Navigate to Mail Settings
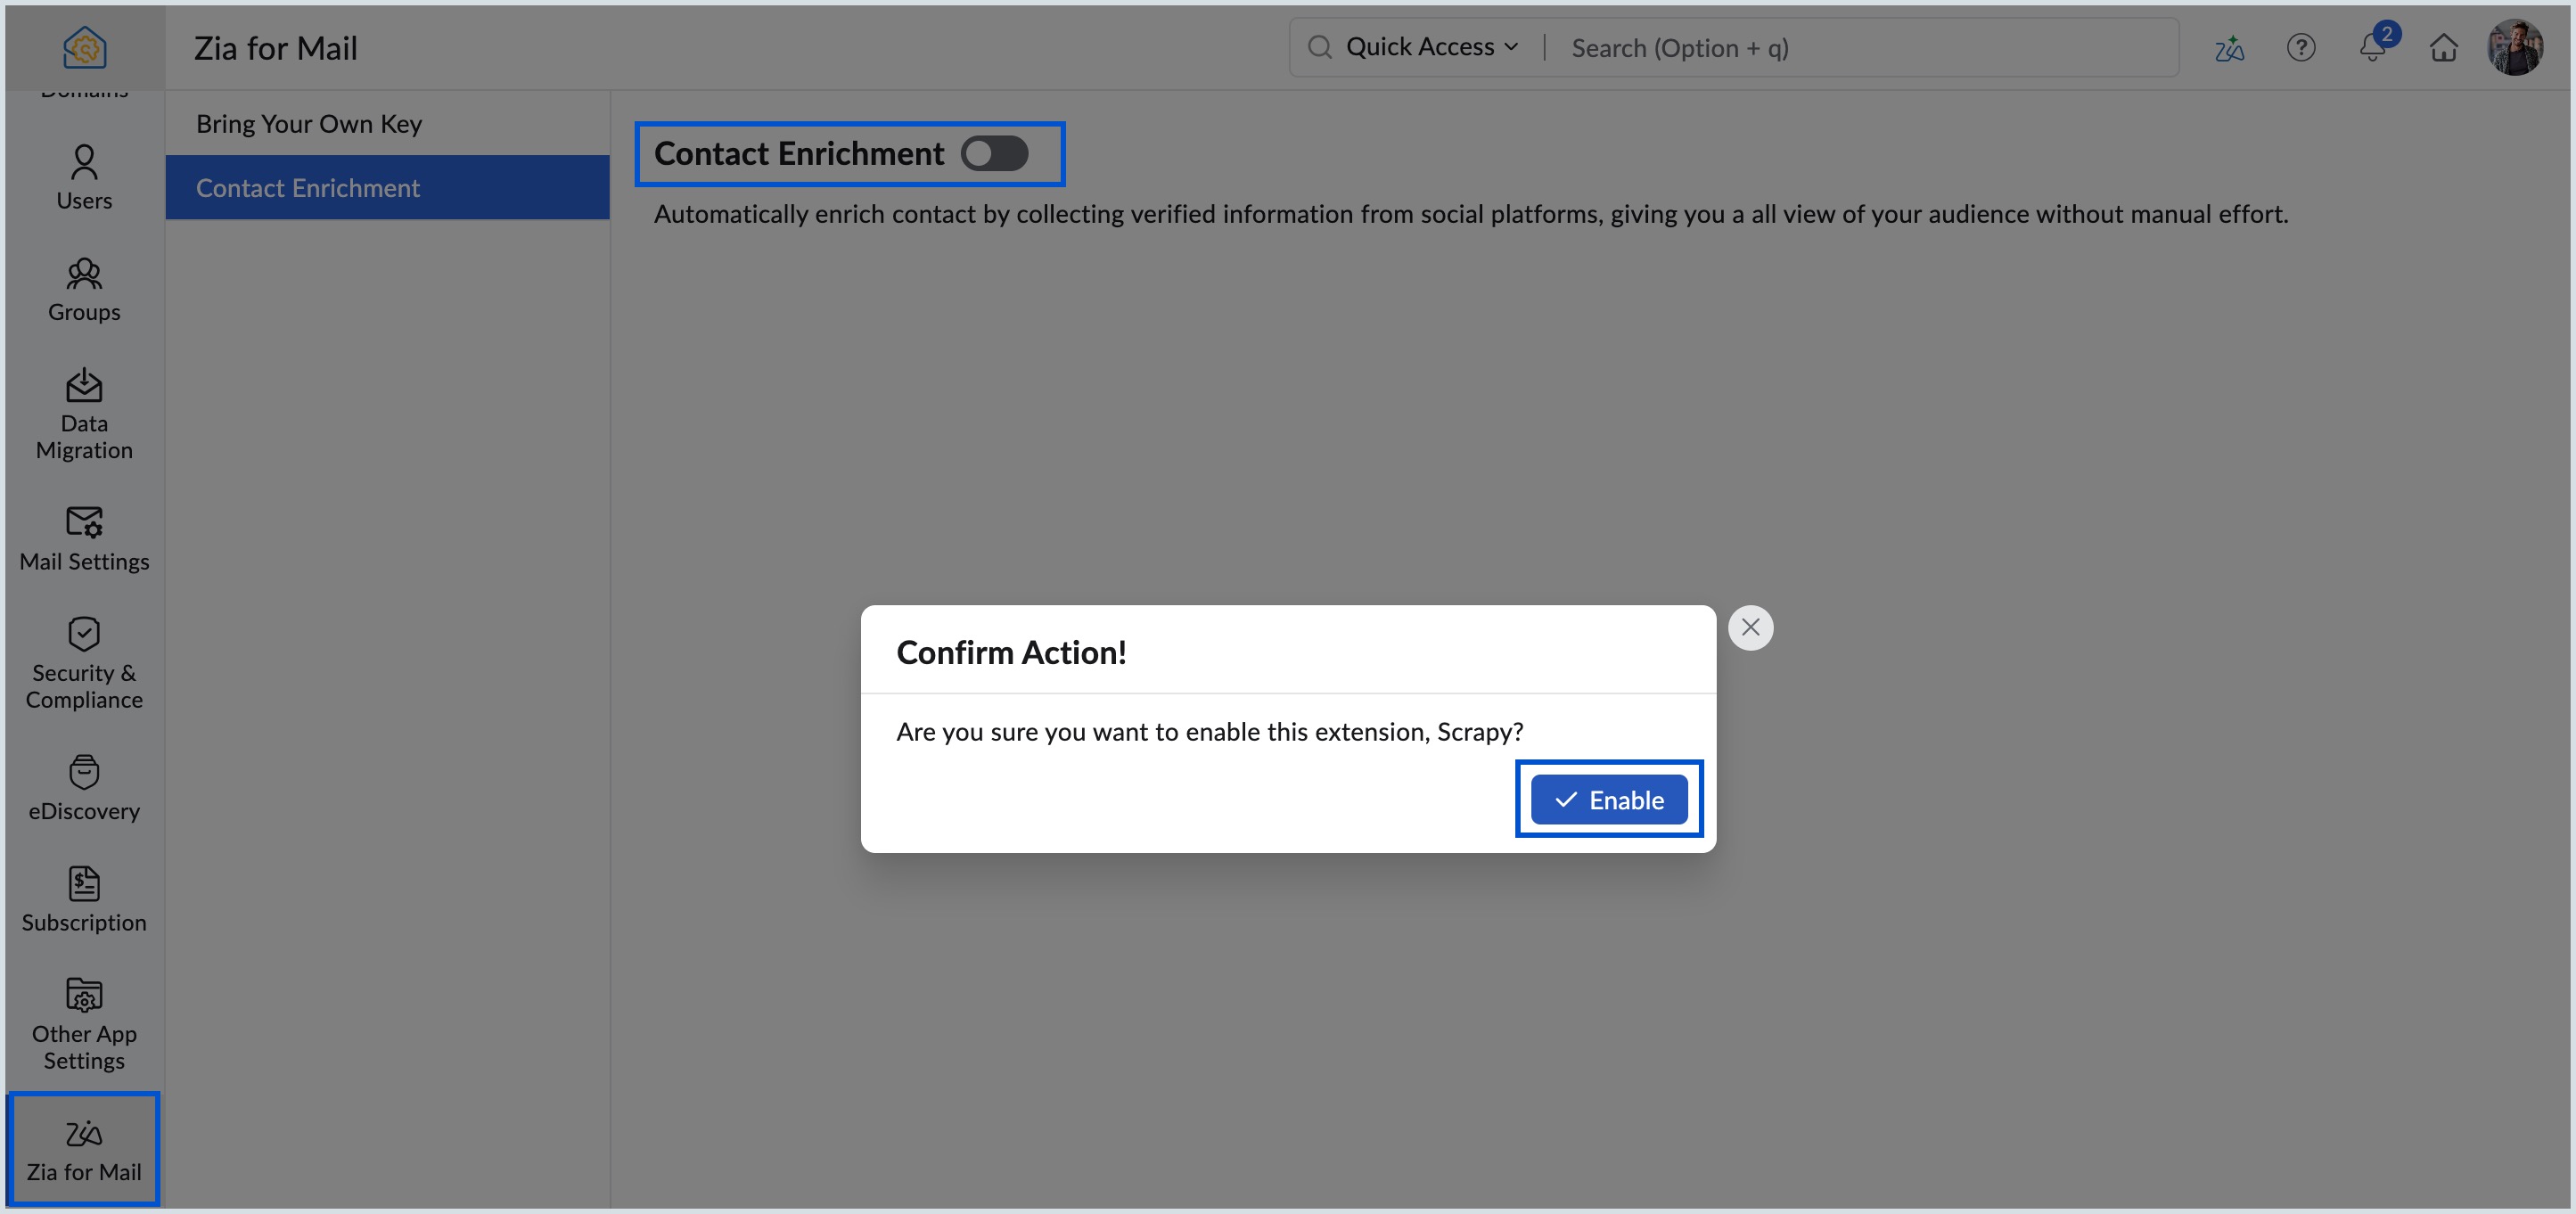The image size is (2576, 1214). pos(83,538)
